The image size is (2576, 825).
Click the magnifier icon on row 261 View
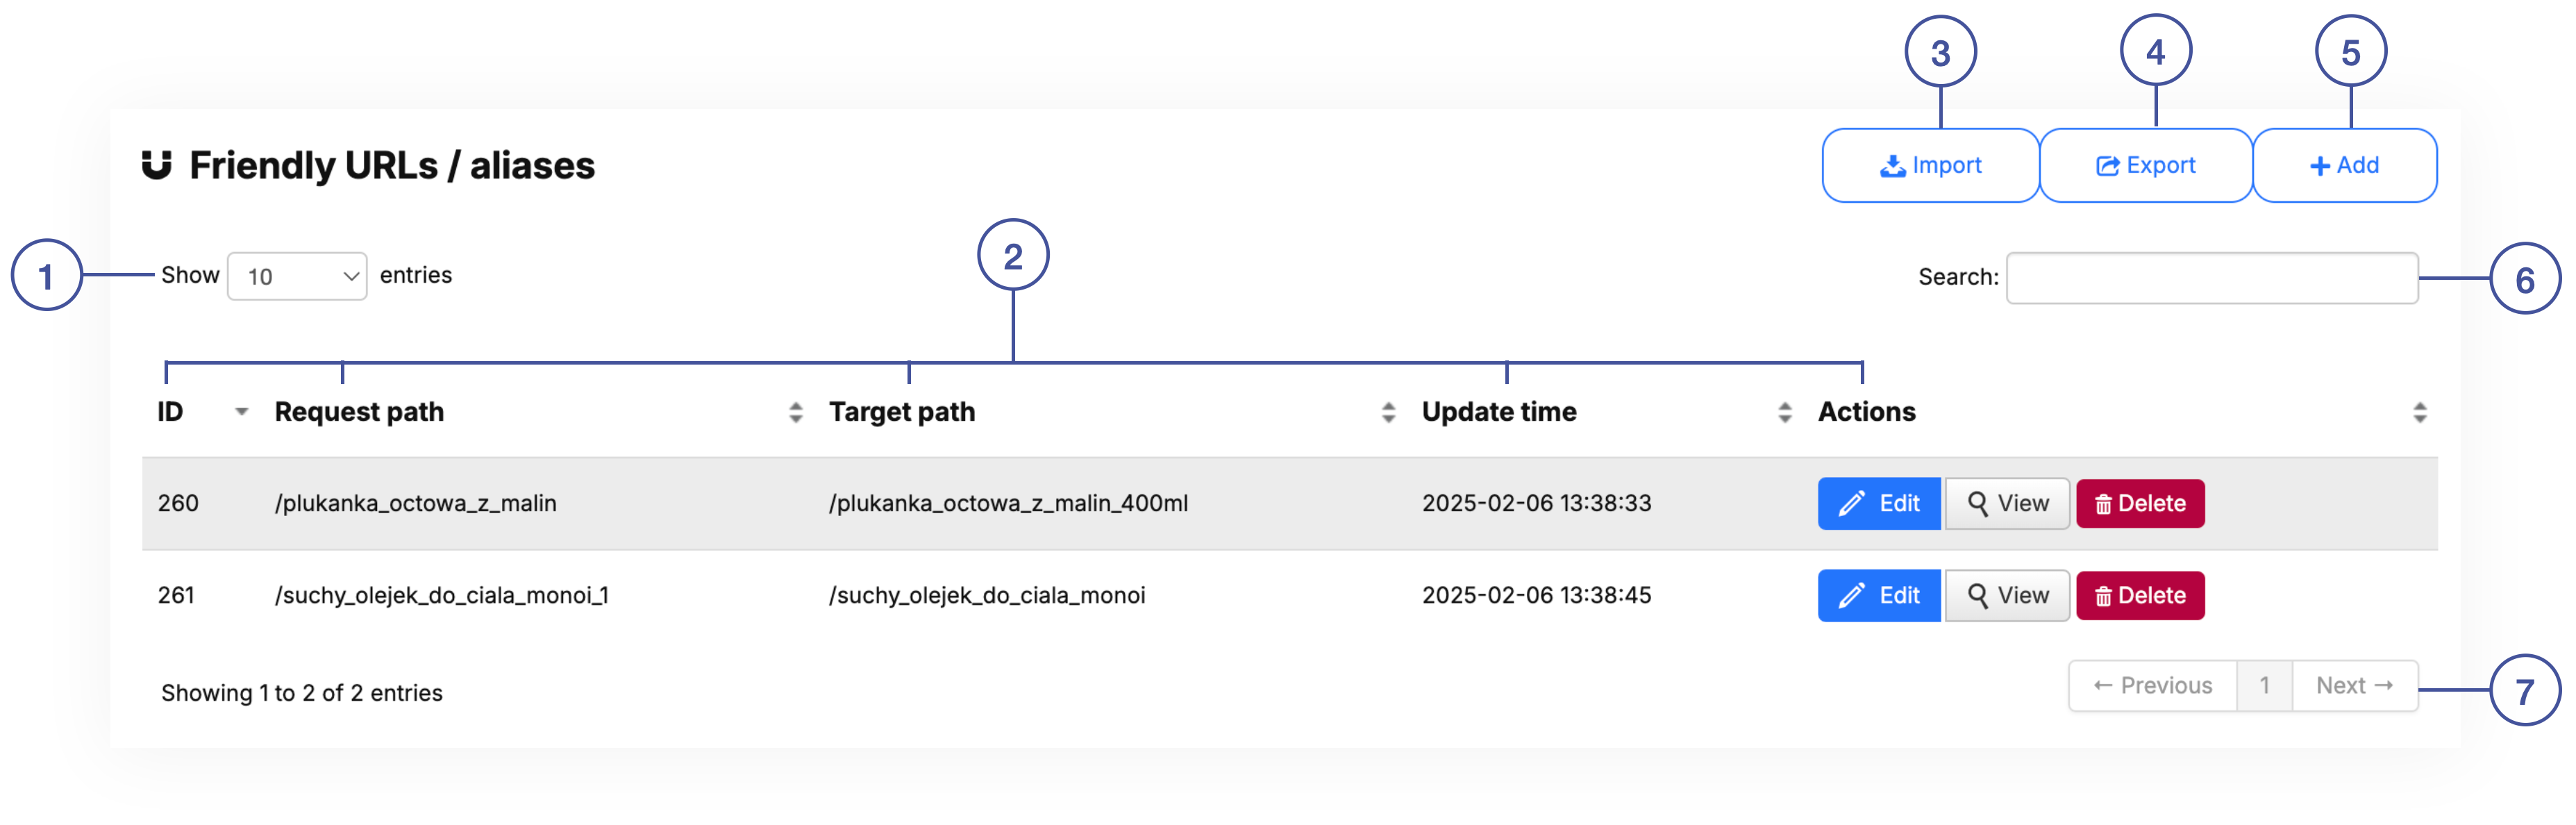coord(1979,595)
